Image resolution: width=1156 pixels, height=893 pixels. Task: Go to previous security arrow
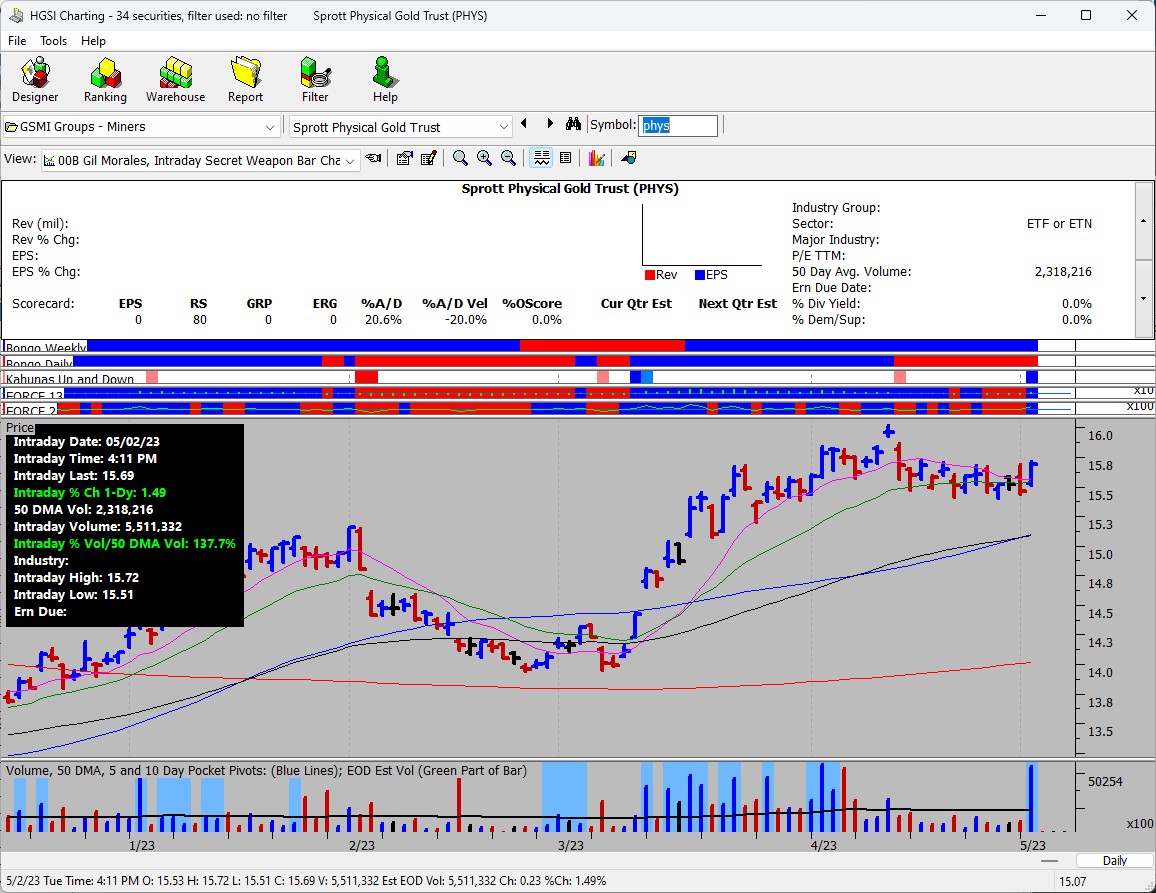pos(524,124)
